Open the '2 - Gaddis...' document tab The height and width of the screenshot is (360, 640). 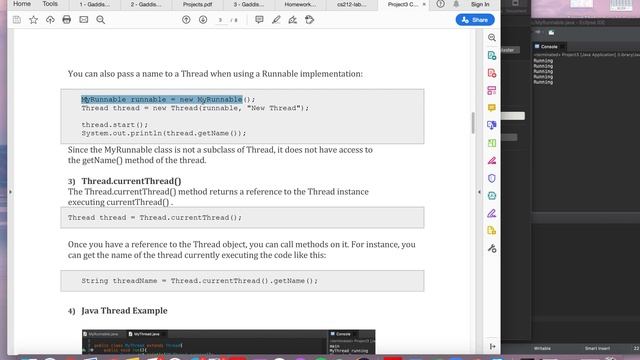146,4
